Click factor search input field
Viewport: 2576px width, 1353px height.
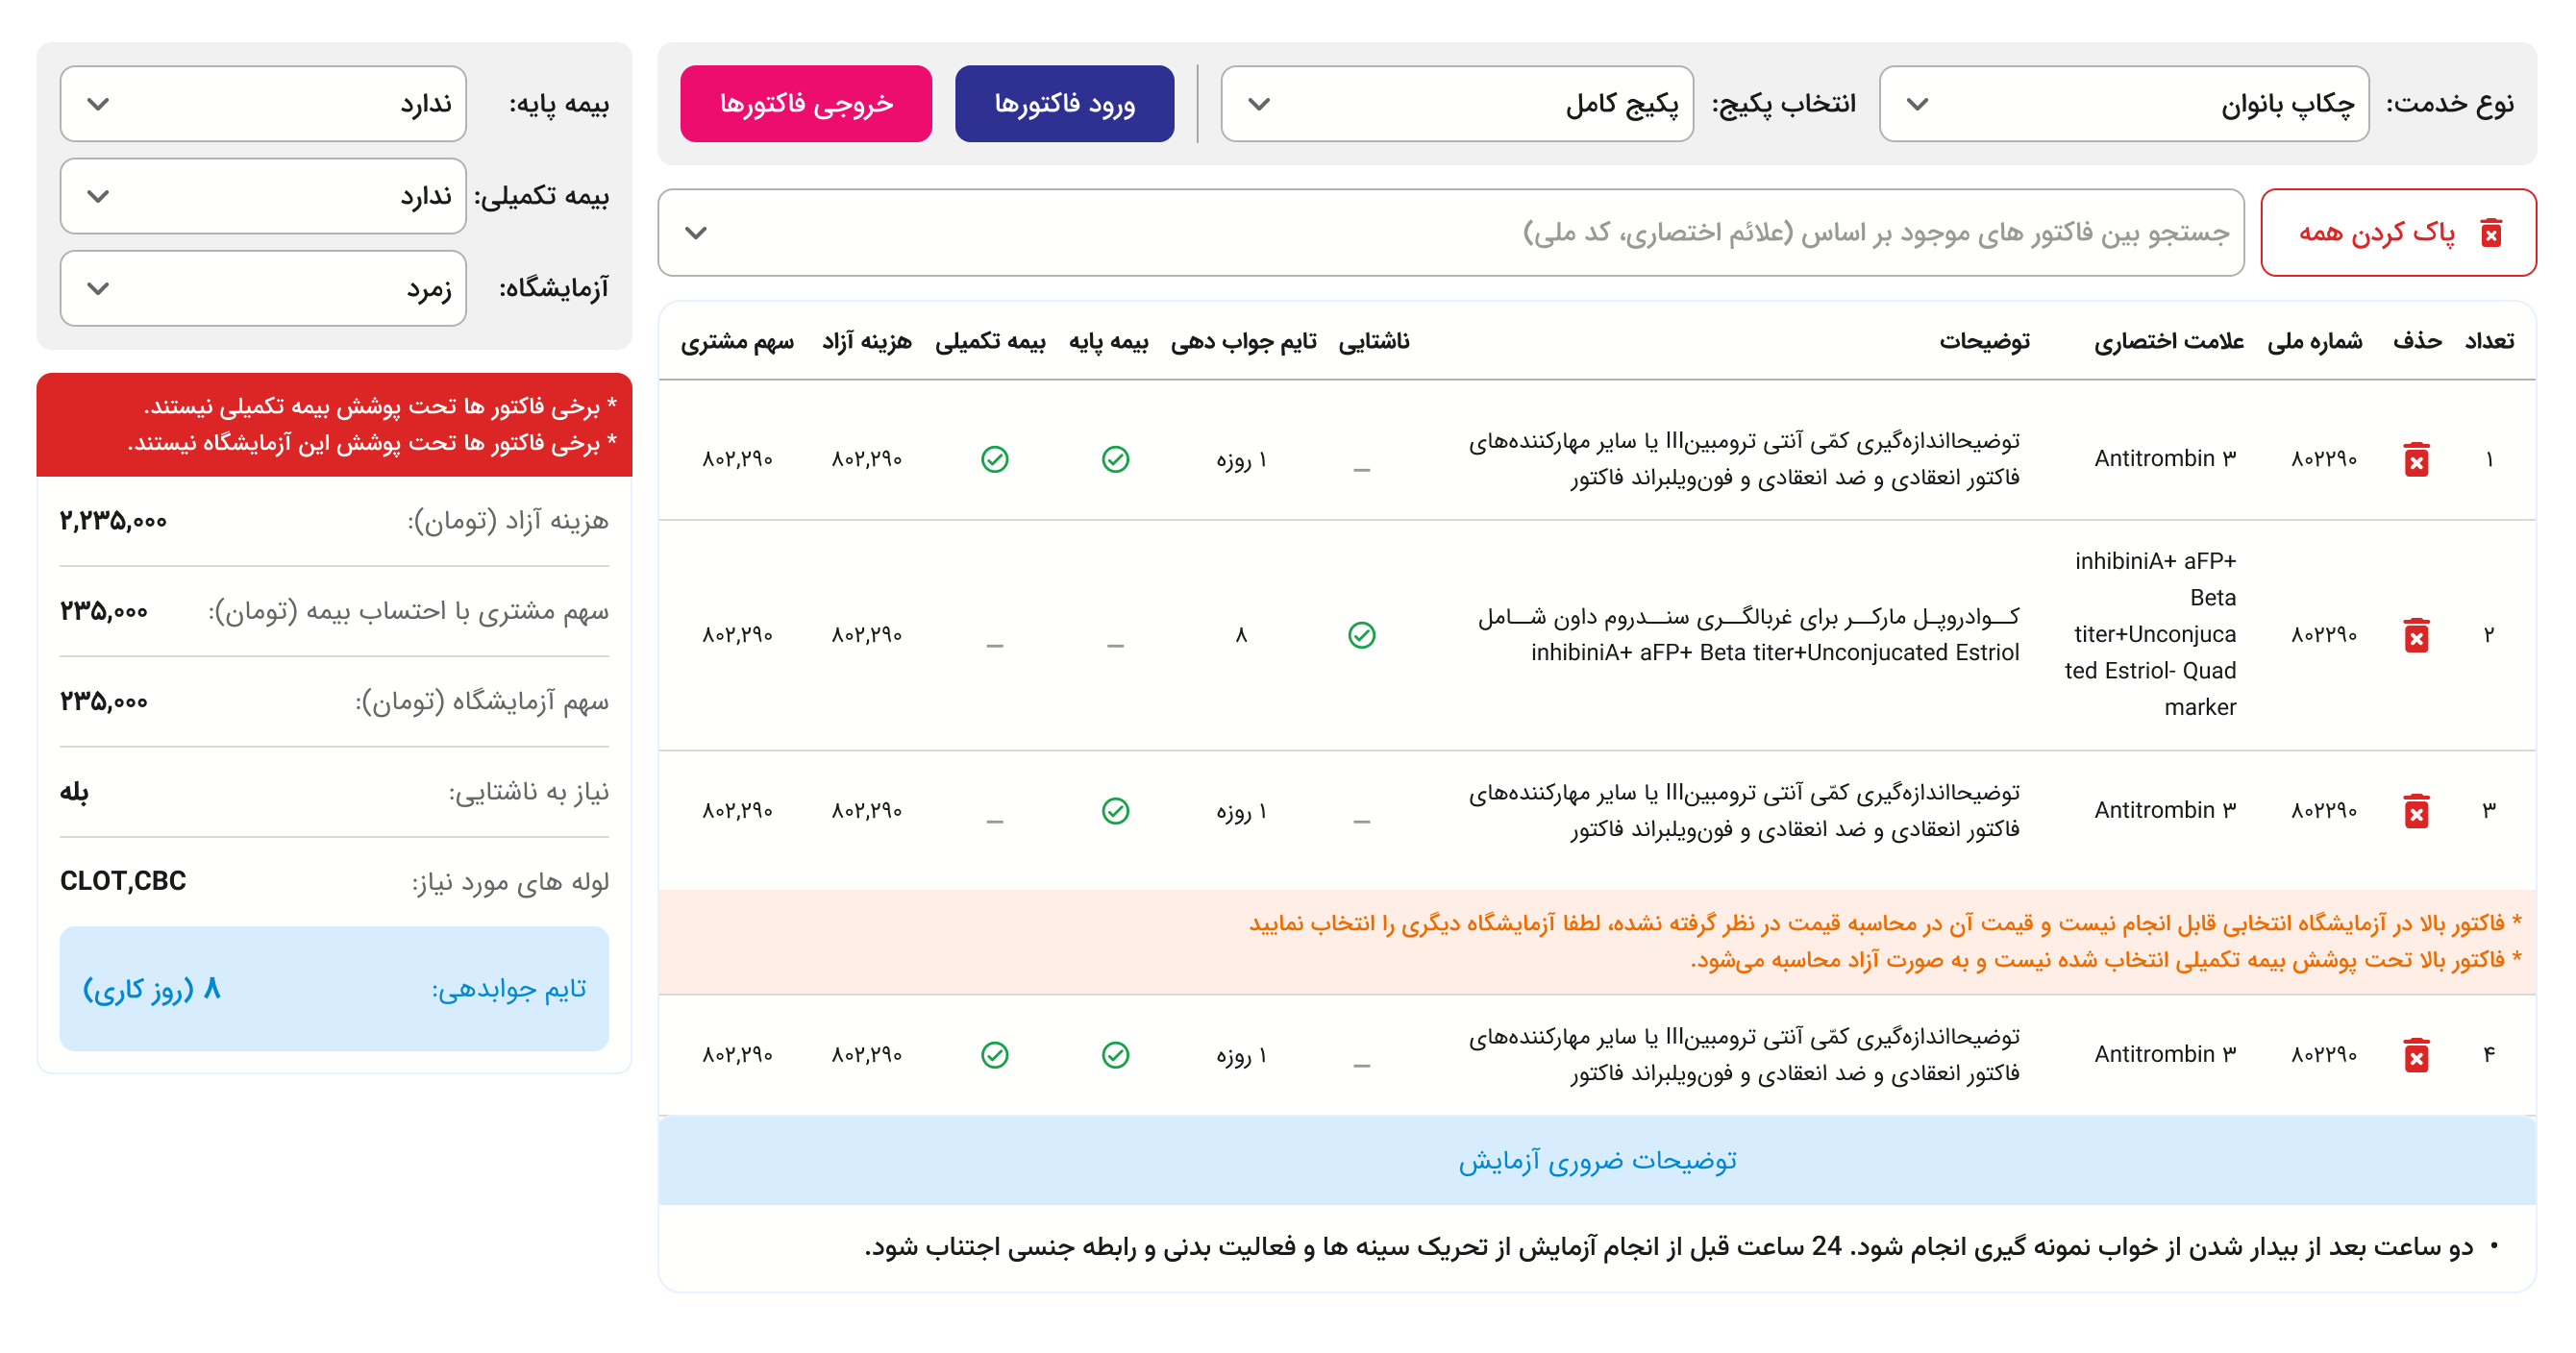[1450, 233]
